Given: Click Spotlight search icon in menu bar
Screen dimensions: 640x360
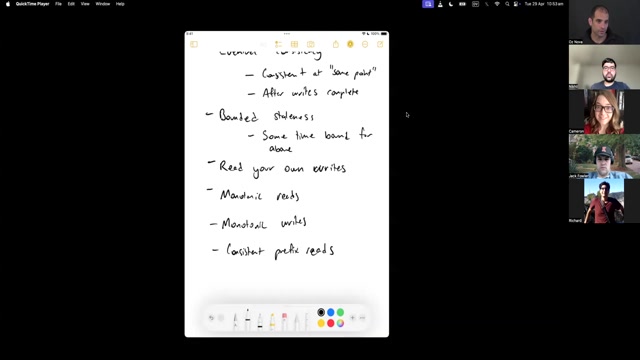Looking at the screenshot, I should [x=507, y=4].
